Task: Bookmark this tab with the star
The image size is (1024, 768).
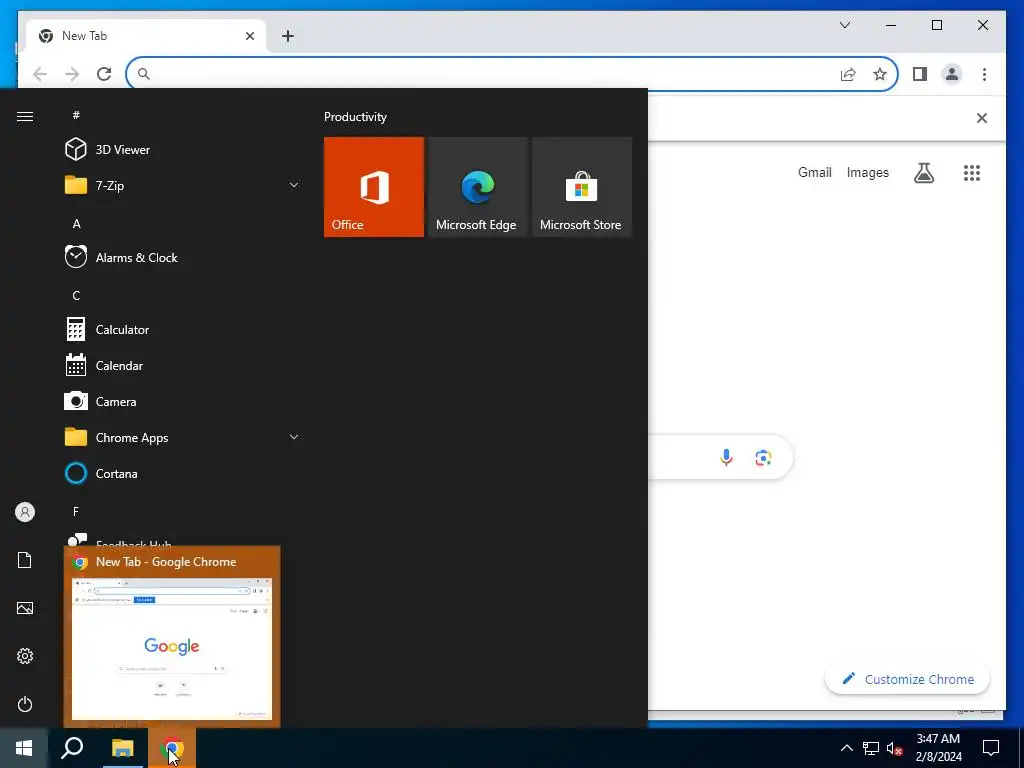Action: click(x=880, y=74)
